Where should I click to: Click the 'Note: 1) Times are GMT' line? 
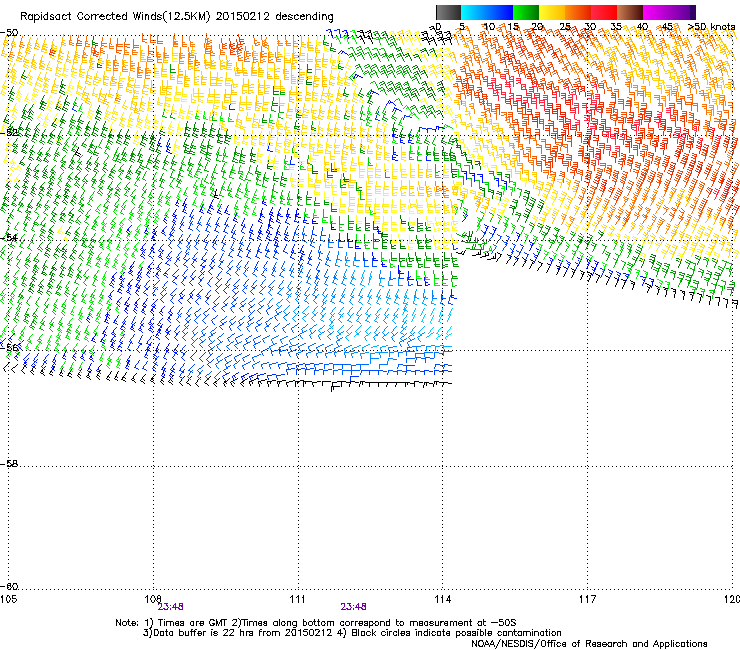pyautogui.click(x=316, y=623)
